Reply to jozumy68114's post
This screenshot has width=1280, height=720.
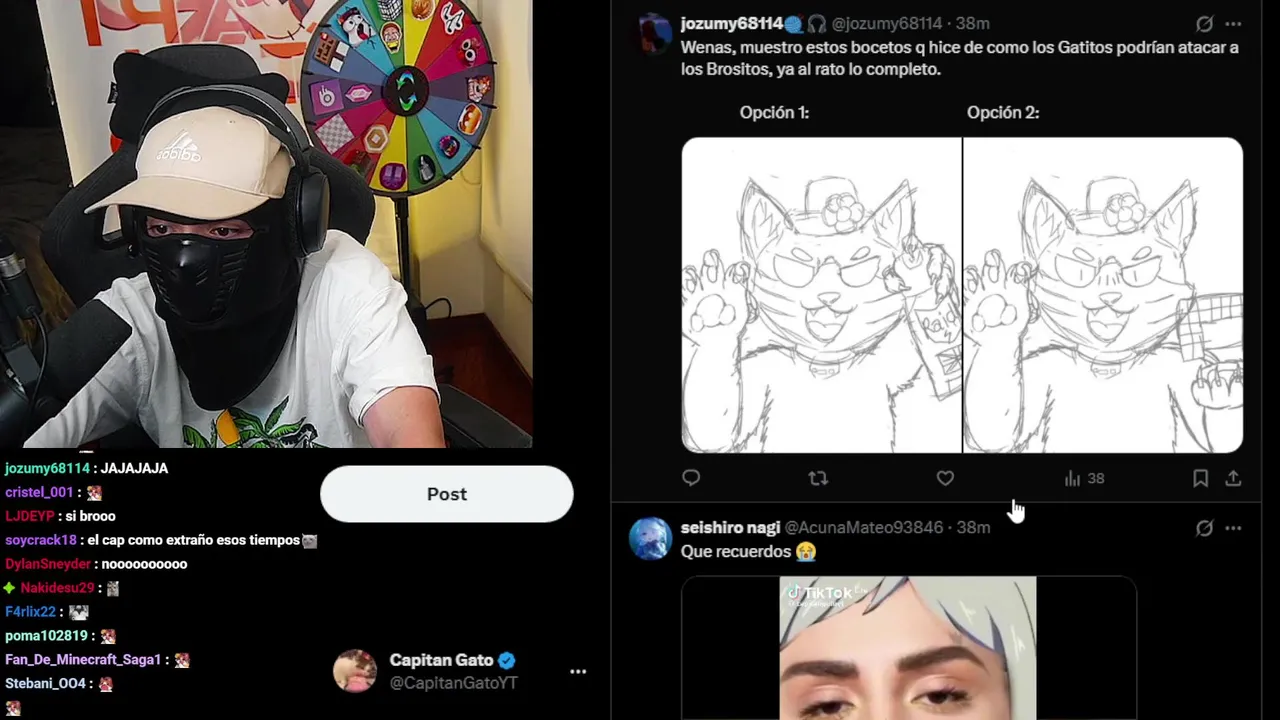point(691,479)
